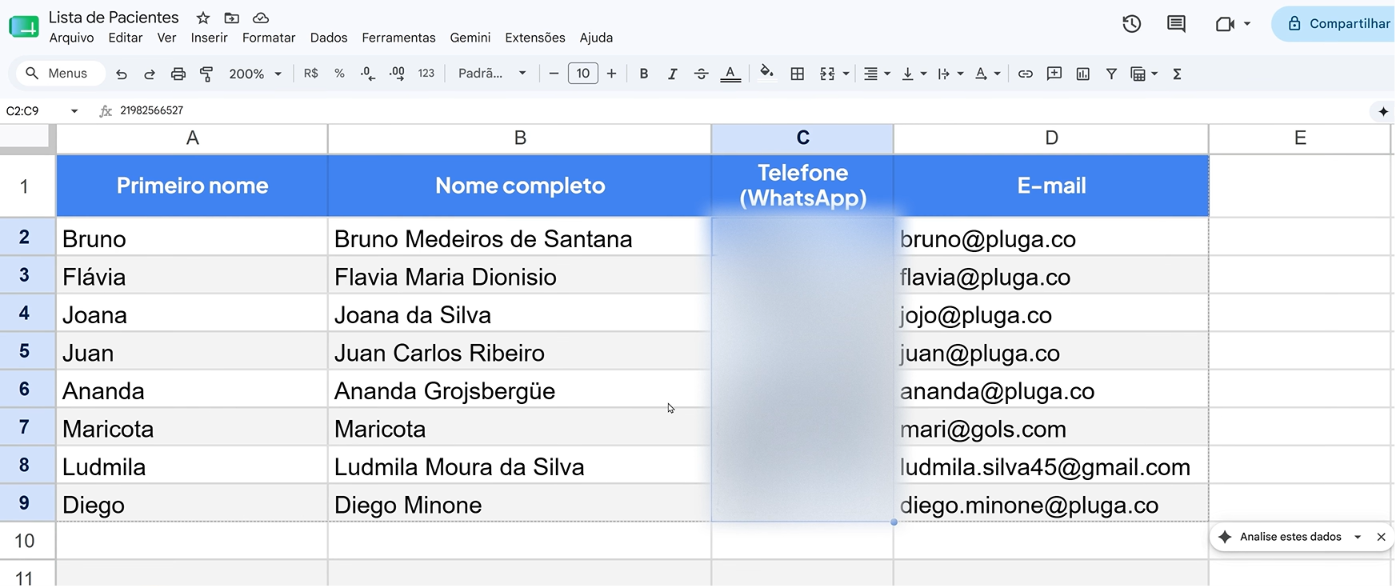1395x586 pixels.
Task: Open version history clock icon
Action: [x=1131, y=24]
